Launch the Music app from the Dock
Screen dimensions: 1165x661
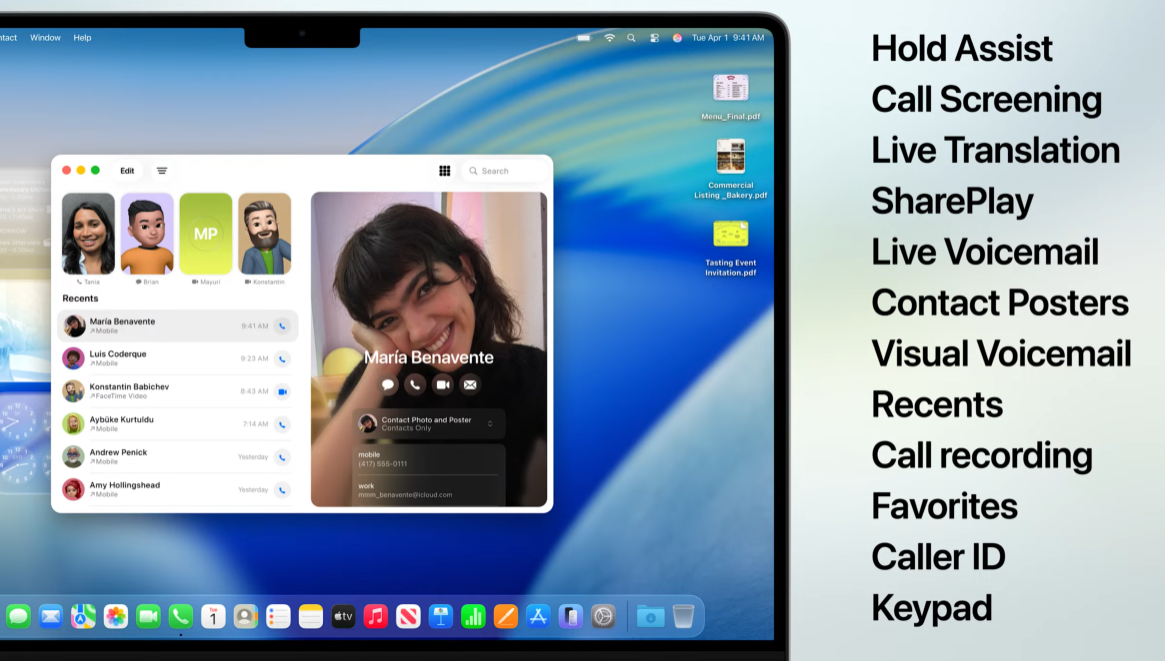376,616
